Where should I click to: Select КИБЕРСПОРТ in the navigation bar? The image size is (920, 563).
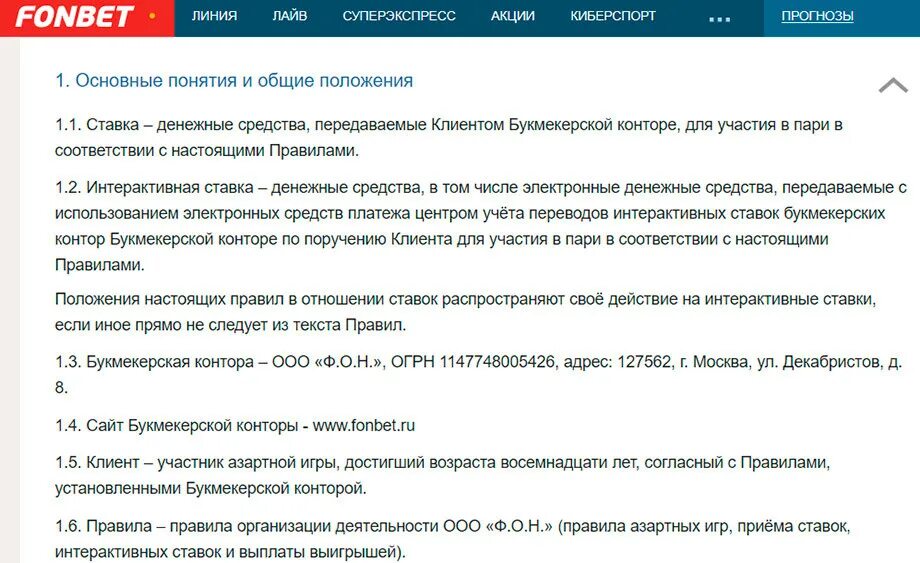(x=613, y=16)
